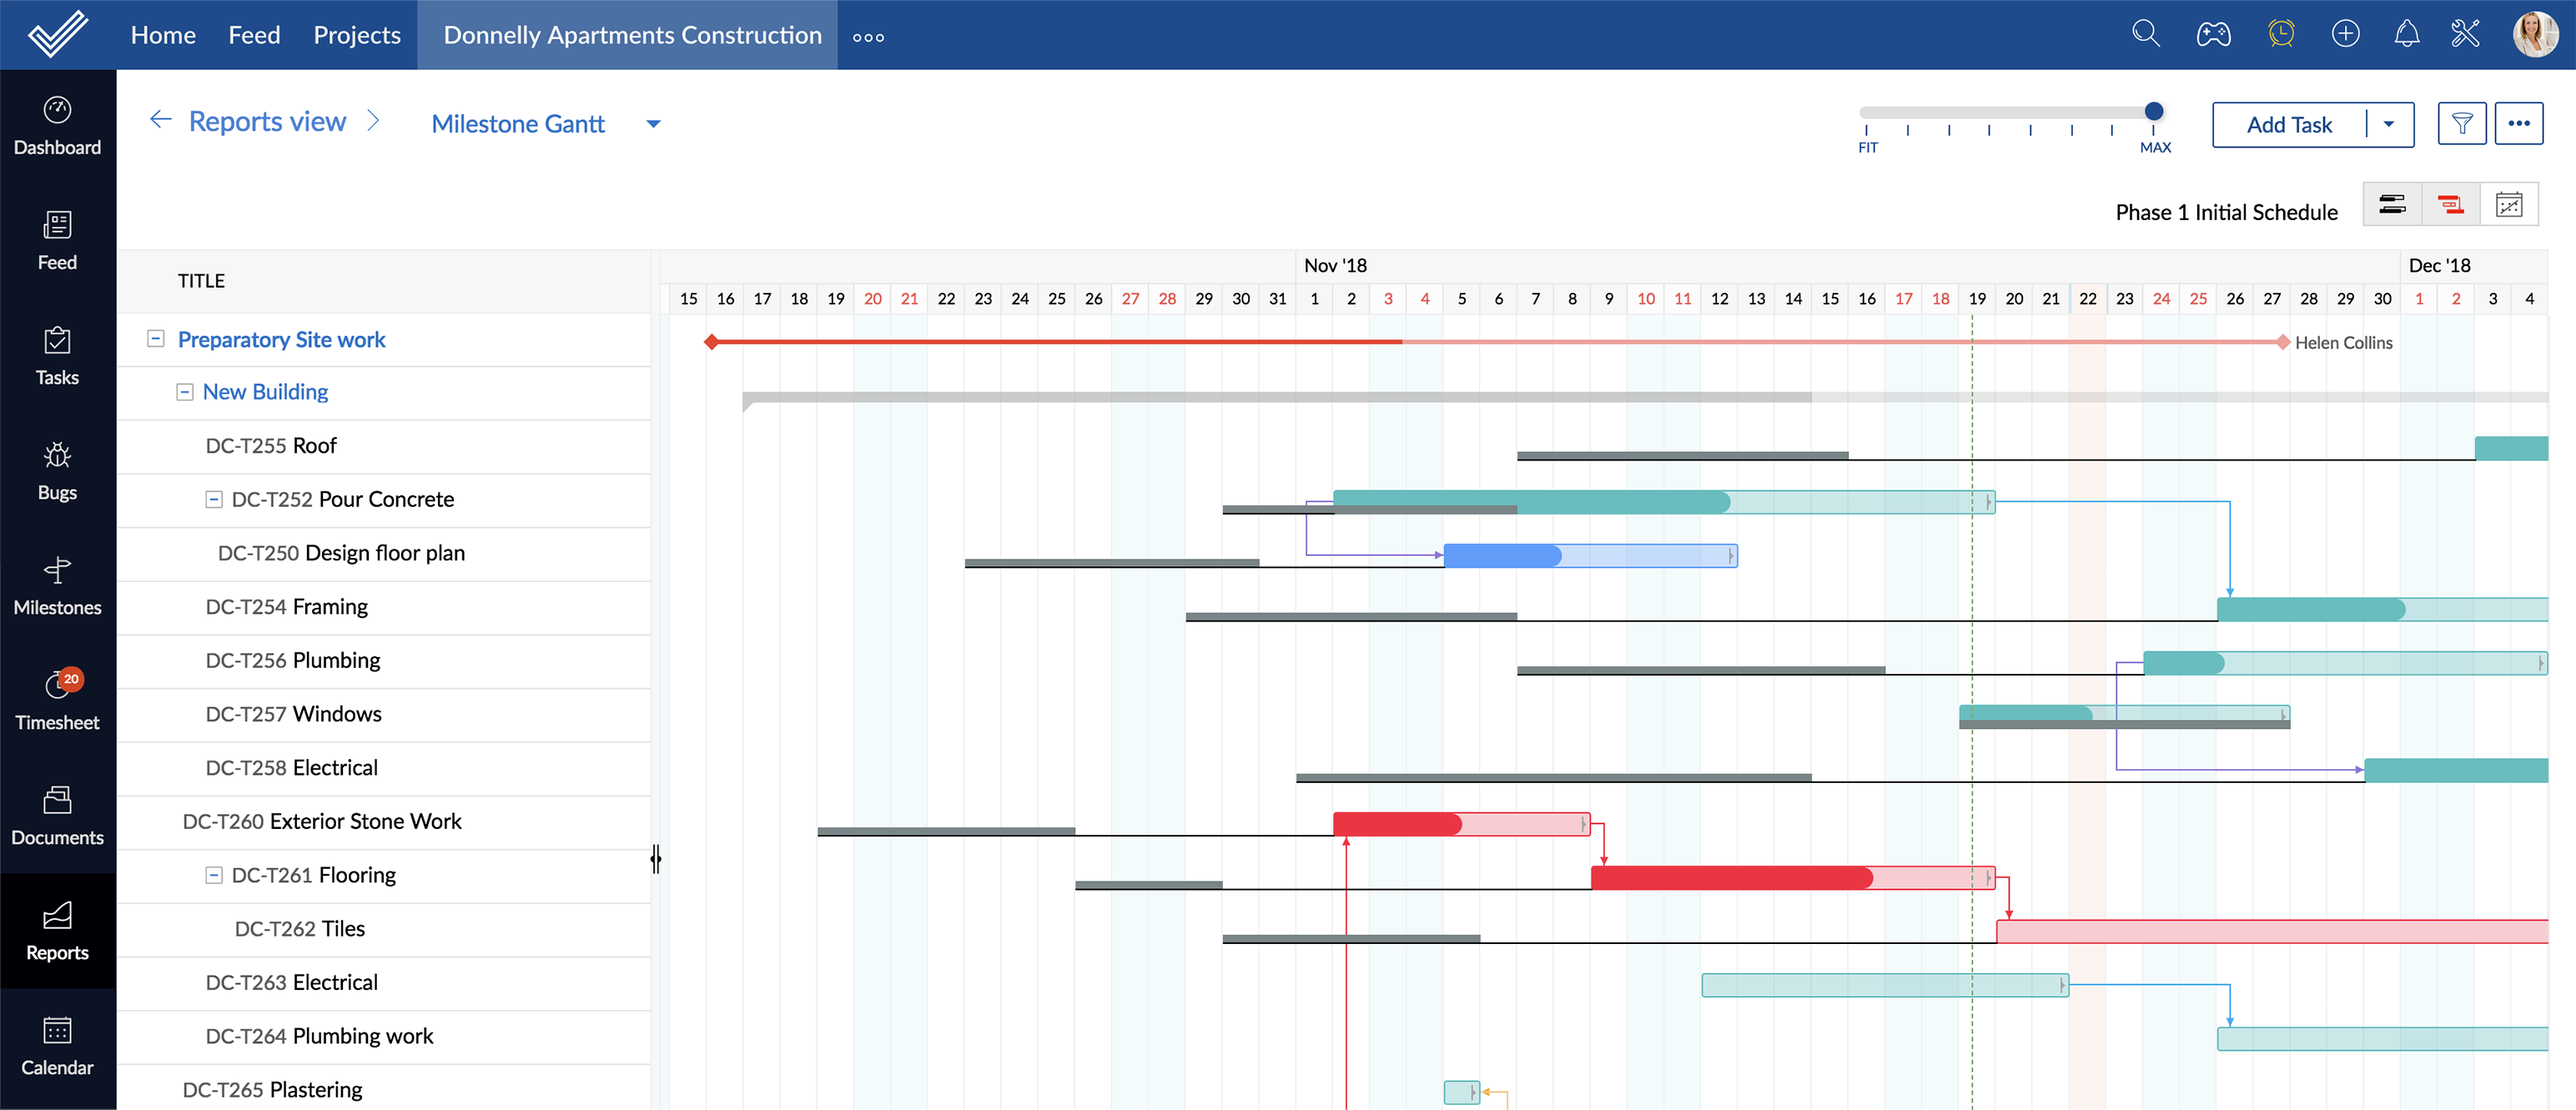Expand the Preparatory Site work section
This screenshot has height=1110, width=2576.
pyautogui.click(x=156, y=339)
